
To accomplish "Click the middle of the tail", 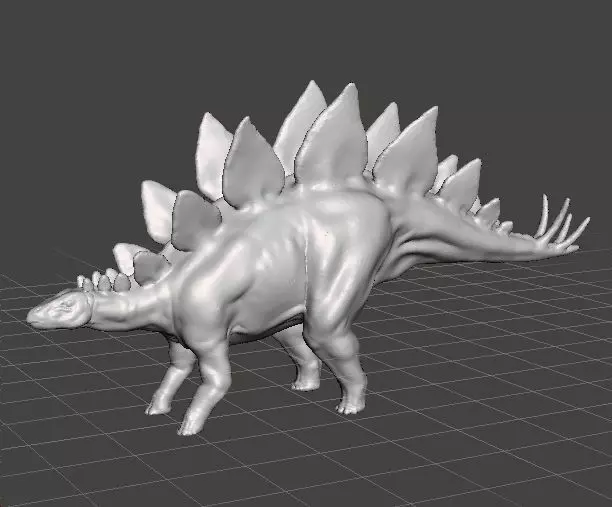I will point(468,240).
